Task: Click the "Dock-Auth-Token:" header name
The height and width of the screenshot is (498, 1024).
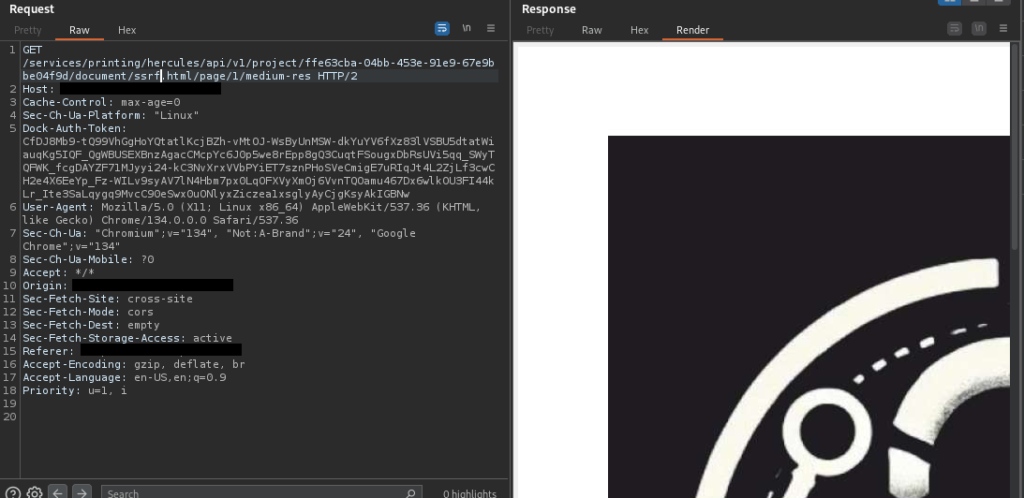Action: (x=74, y=129)
